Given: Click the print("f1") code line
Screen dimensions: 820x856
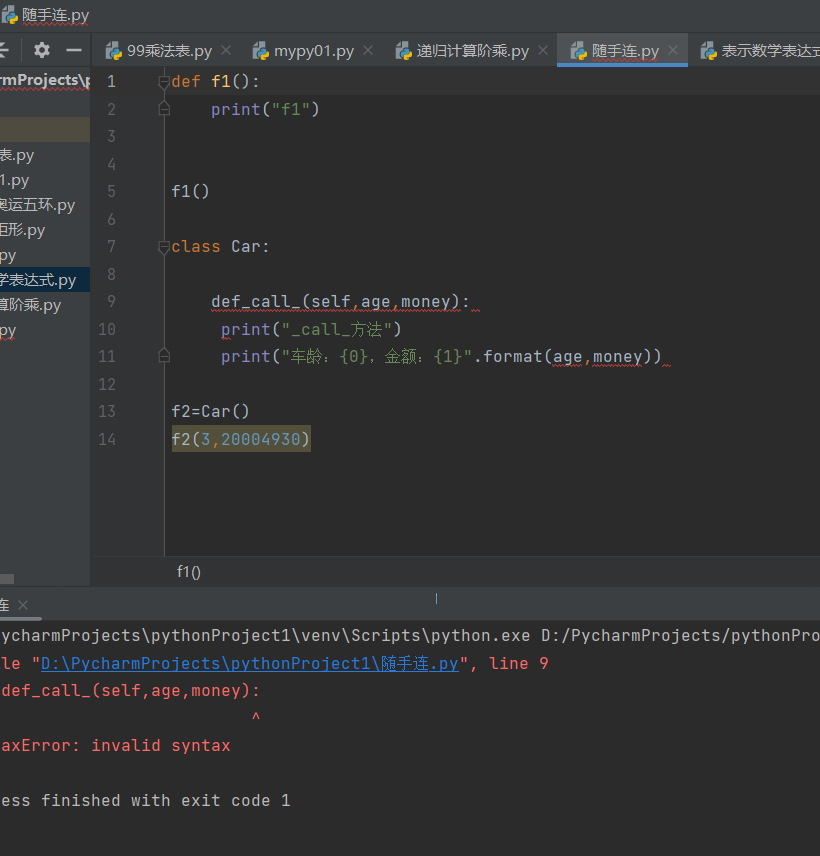Looking at the screenshot, I should tap(265, 109).
